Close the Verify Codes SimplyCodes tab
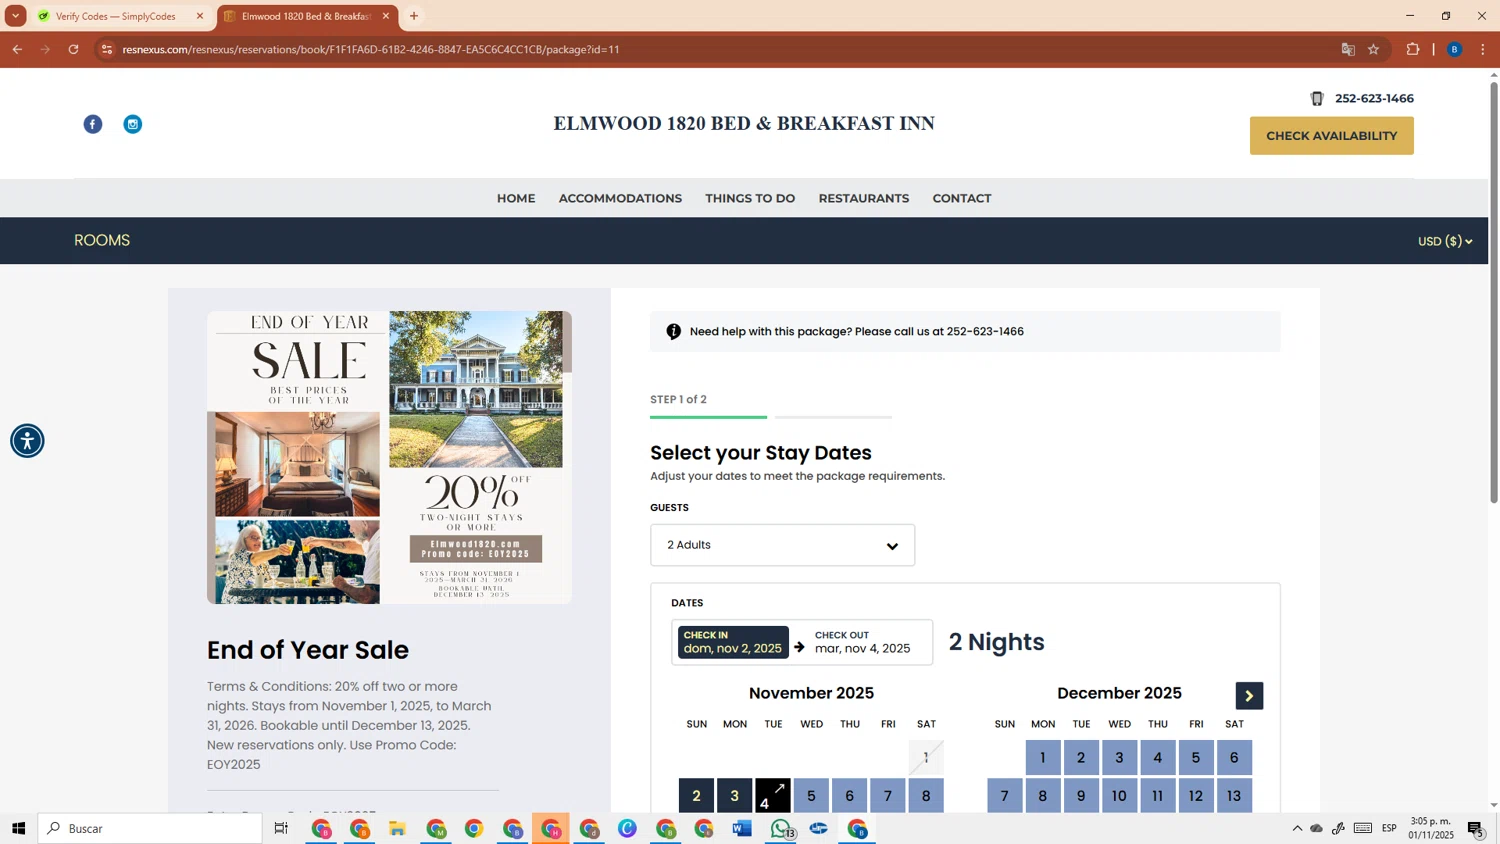The image size is (1500, 844). coord(200,16)
